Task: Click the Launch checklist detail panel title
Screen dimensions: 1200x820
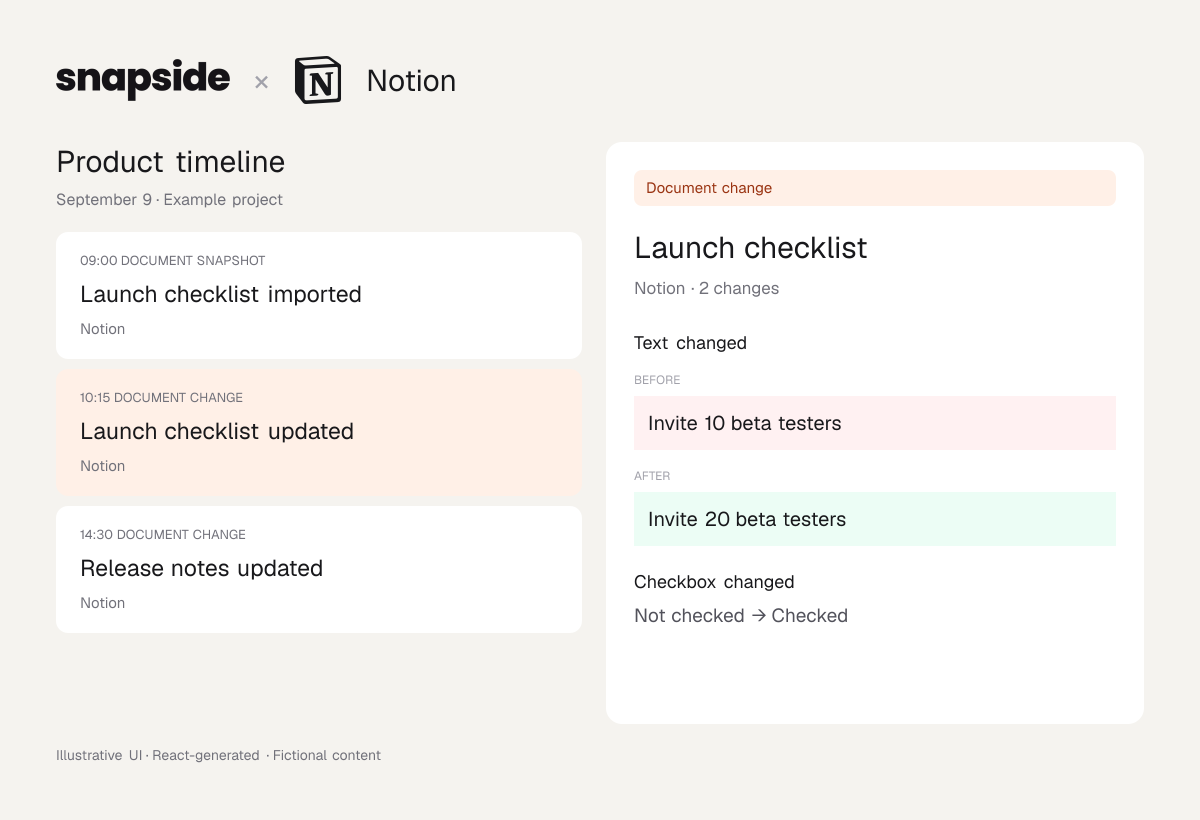Action: [751, 248]
